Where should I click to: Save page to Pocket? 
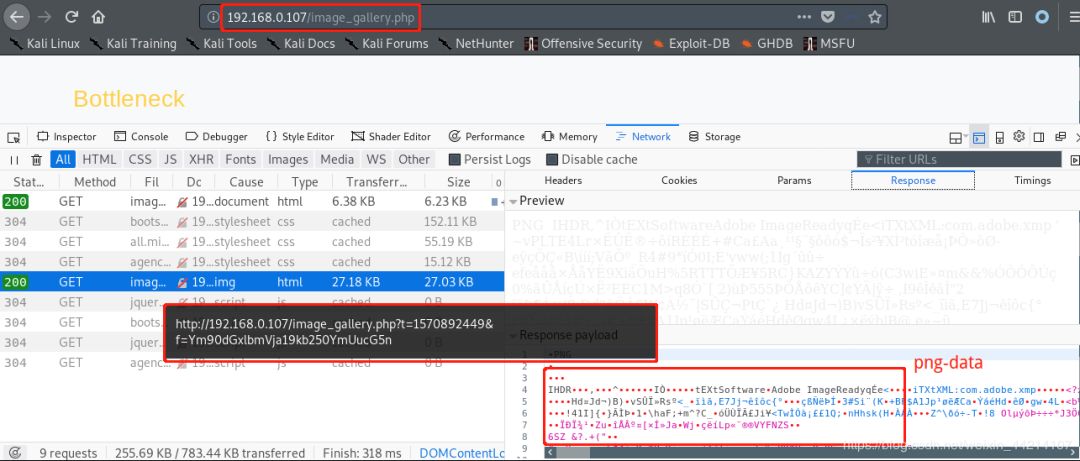[829, 17]
